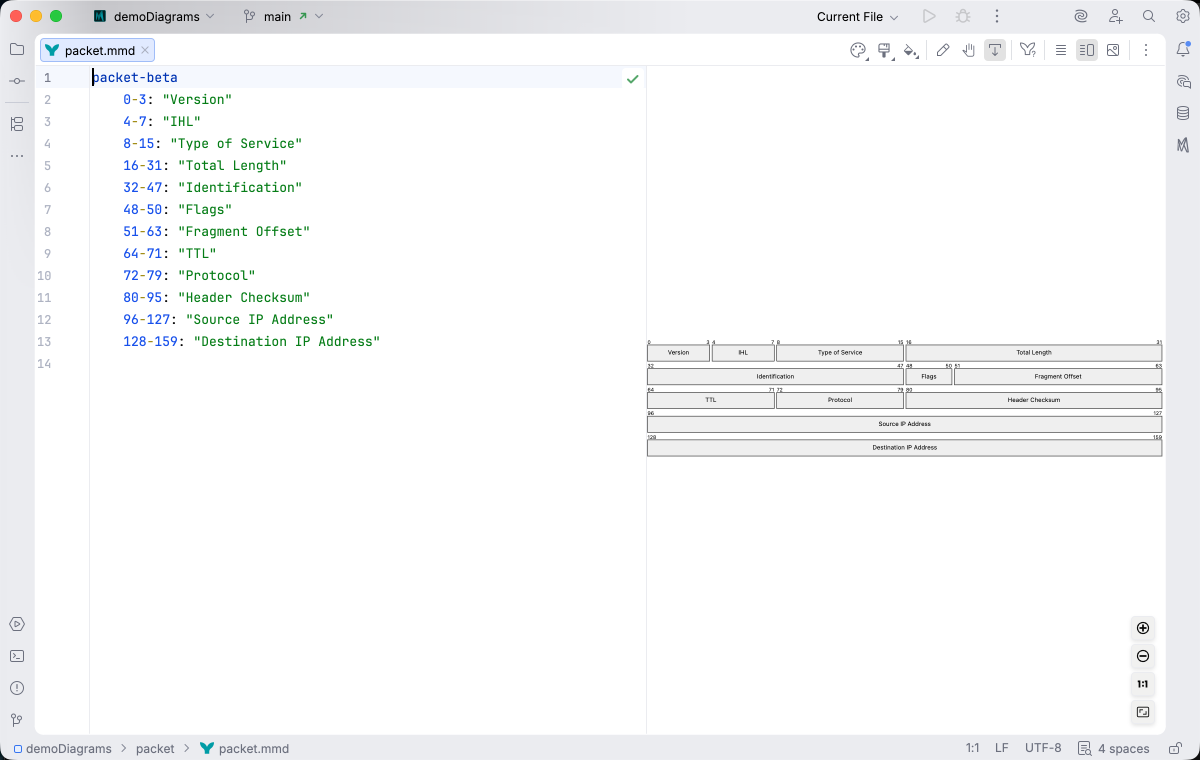The image size is (1200, 760).
Task: Zoom in on the diagram preview
Action: point(1143,628)
